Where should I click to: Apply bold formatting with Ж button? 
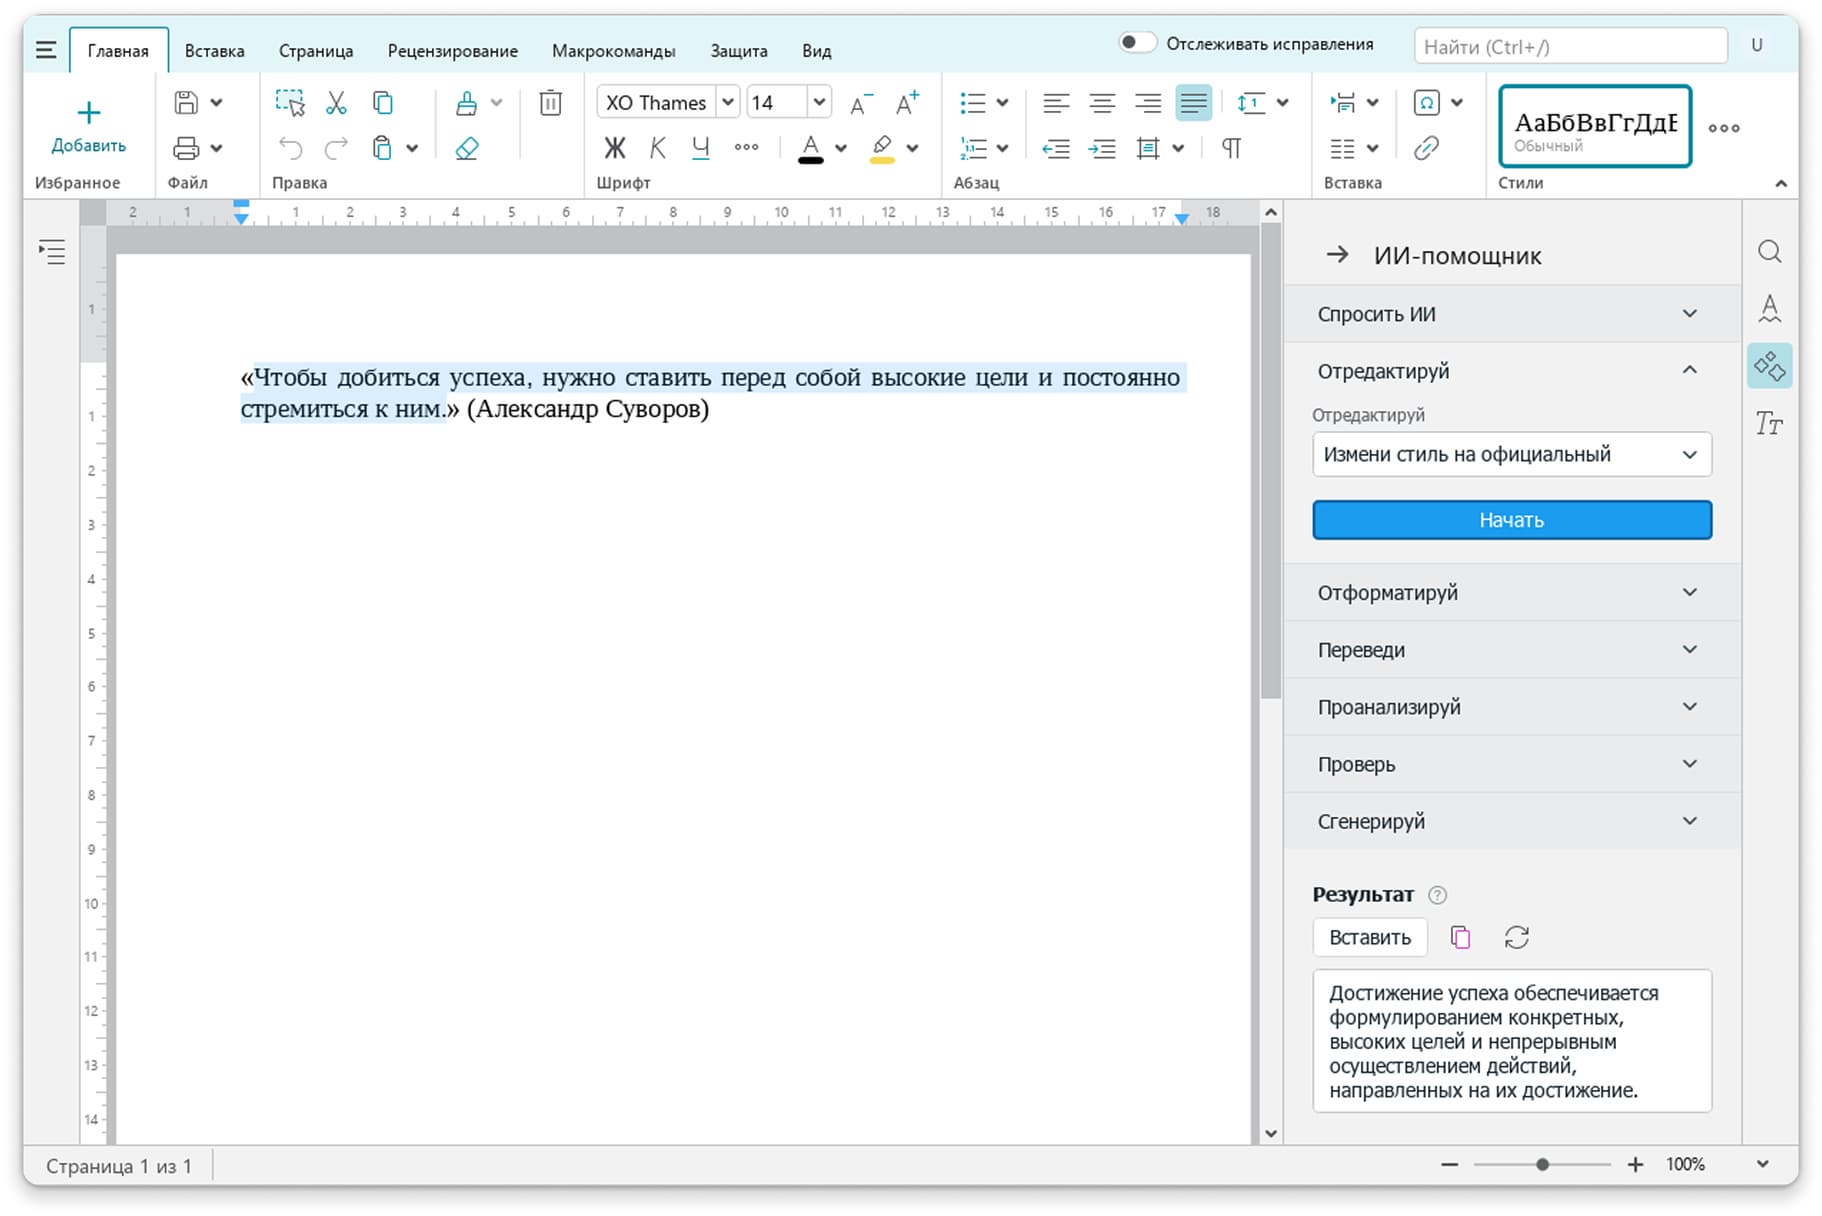[x=614, y=149]
